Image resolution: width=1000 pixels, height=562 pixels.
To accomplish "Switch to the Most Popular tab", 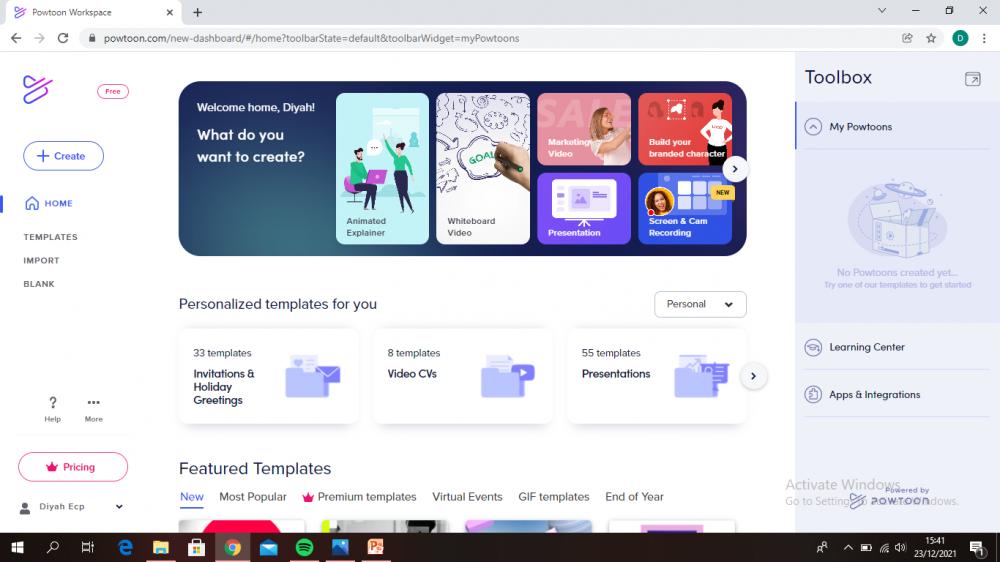I will point(253,497).
